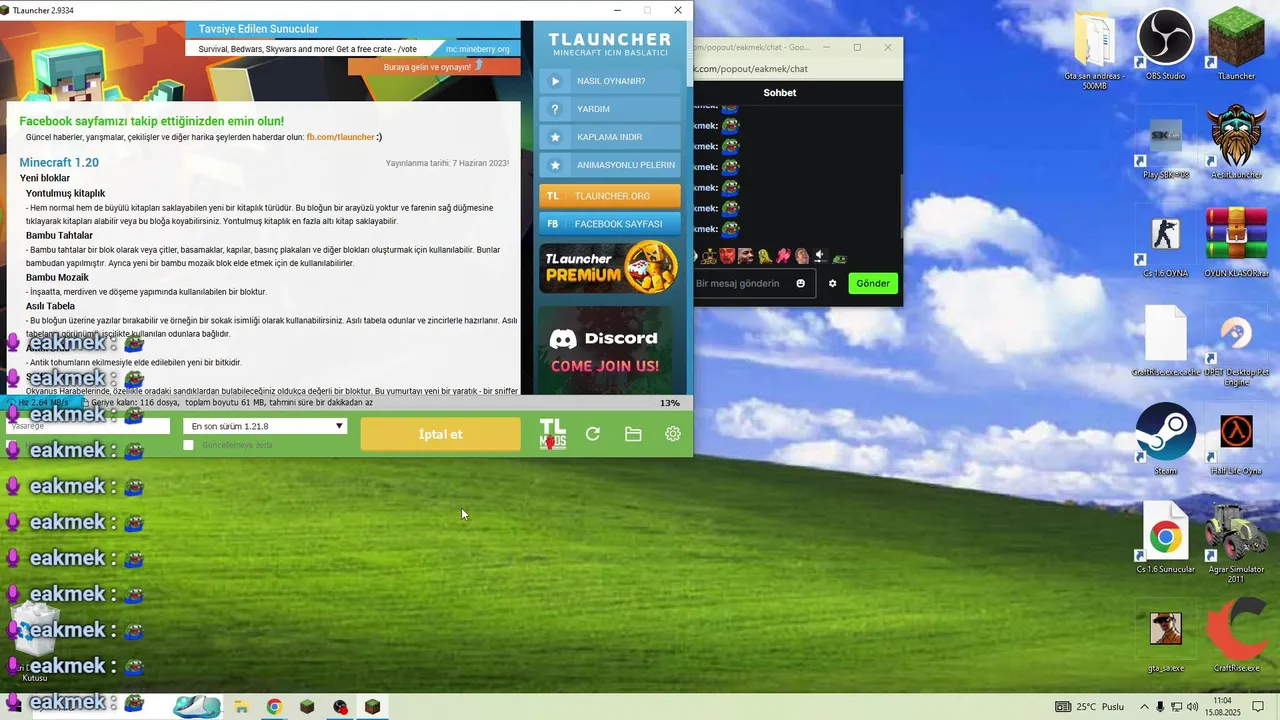Open the game folder icon in TLauncher
Screen dimensions: 1280x720
(633, 434)
